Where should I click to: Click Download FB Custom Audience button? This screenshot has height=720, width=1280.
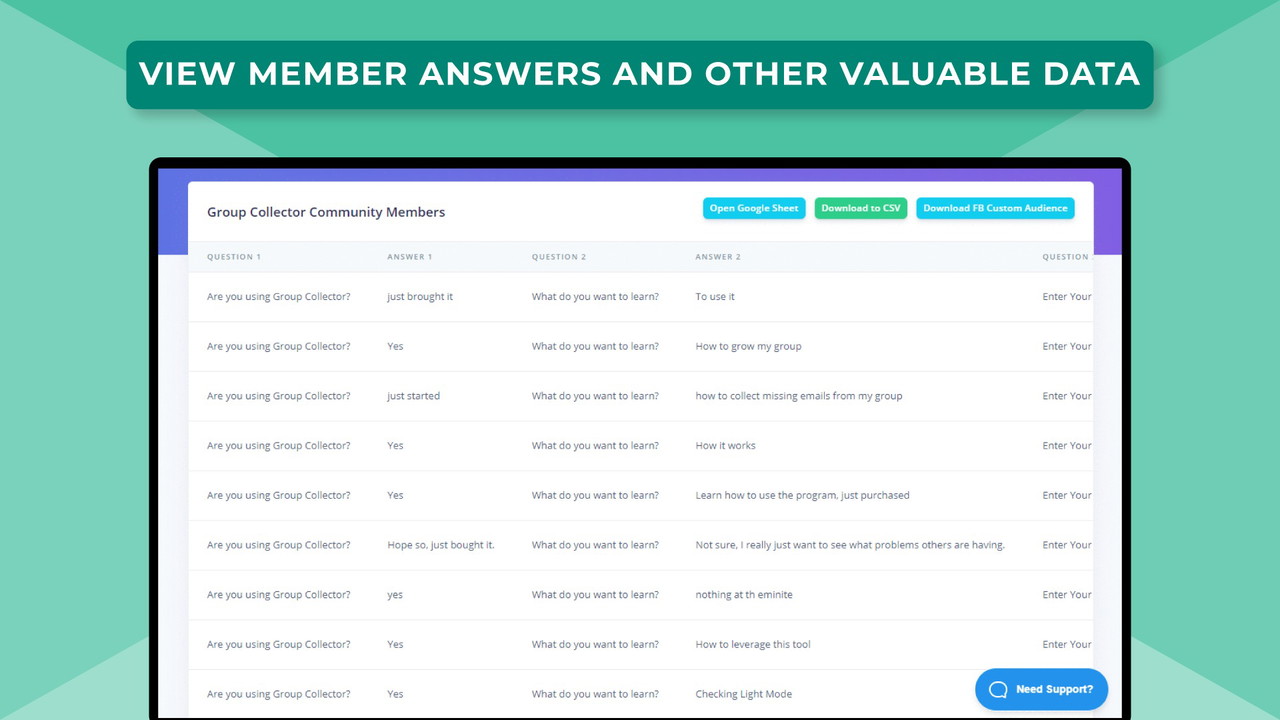click(995, 208)
